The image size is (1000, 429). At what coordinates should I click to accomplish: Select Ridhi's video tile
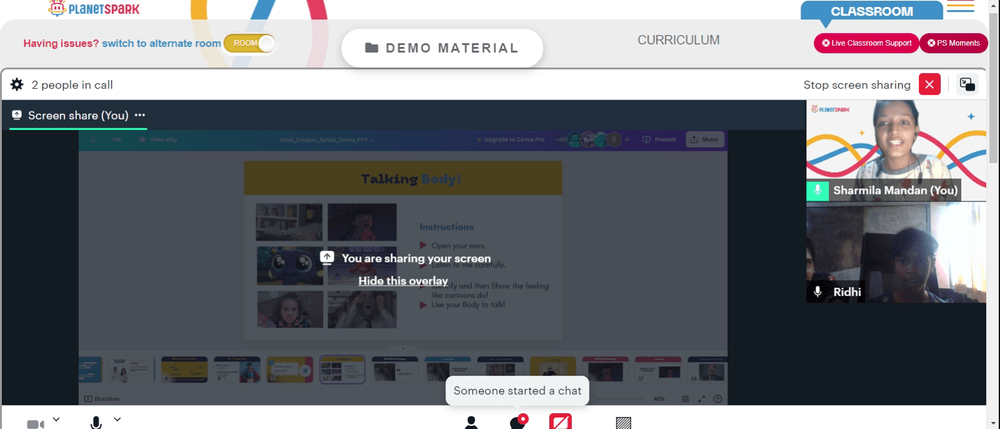coord(896,252)
